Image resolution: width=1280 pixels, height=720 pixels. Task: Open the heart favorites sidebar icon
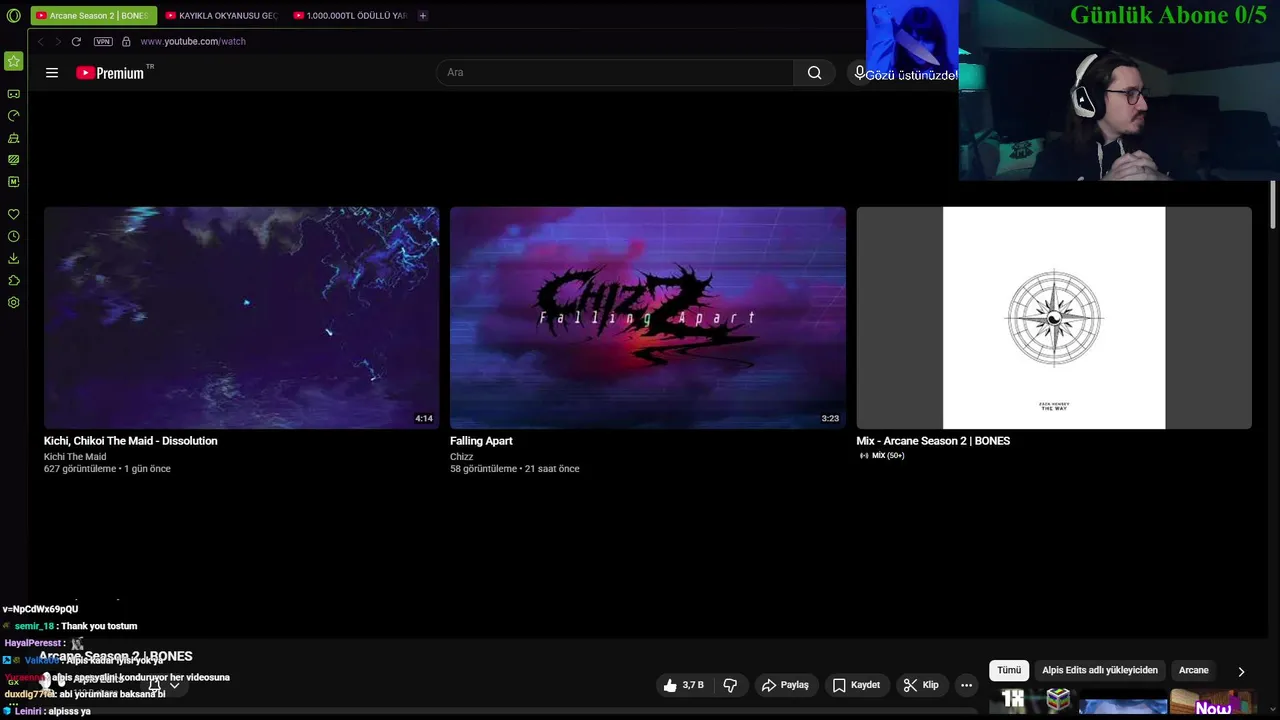pos(13,214)
